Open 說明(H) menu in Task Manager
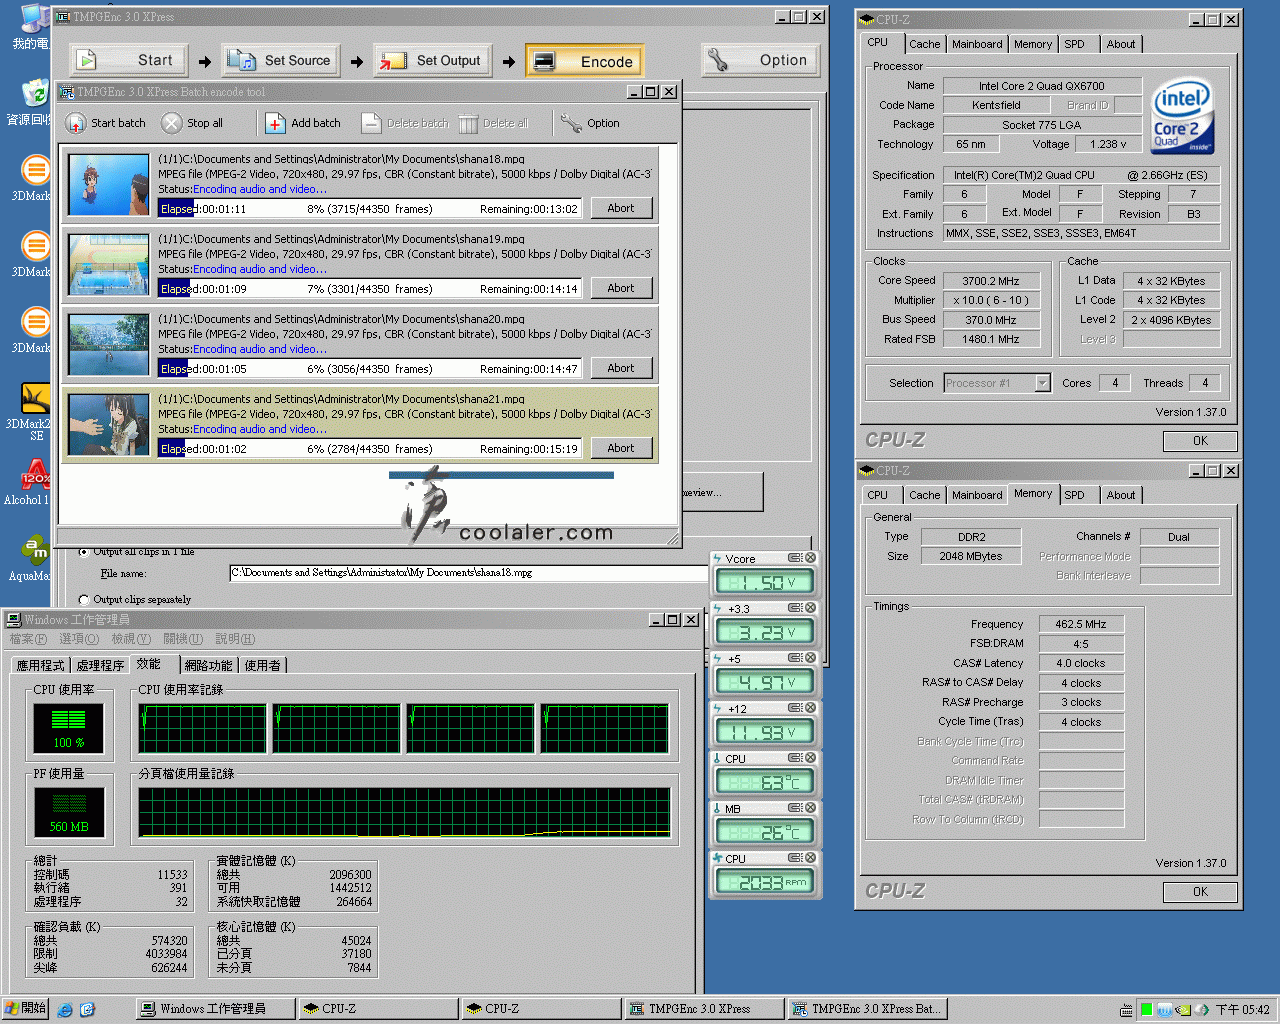Image resolution: width=1280 pixels, height=1024 pixels. [235, 639]
